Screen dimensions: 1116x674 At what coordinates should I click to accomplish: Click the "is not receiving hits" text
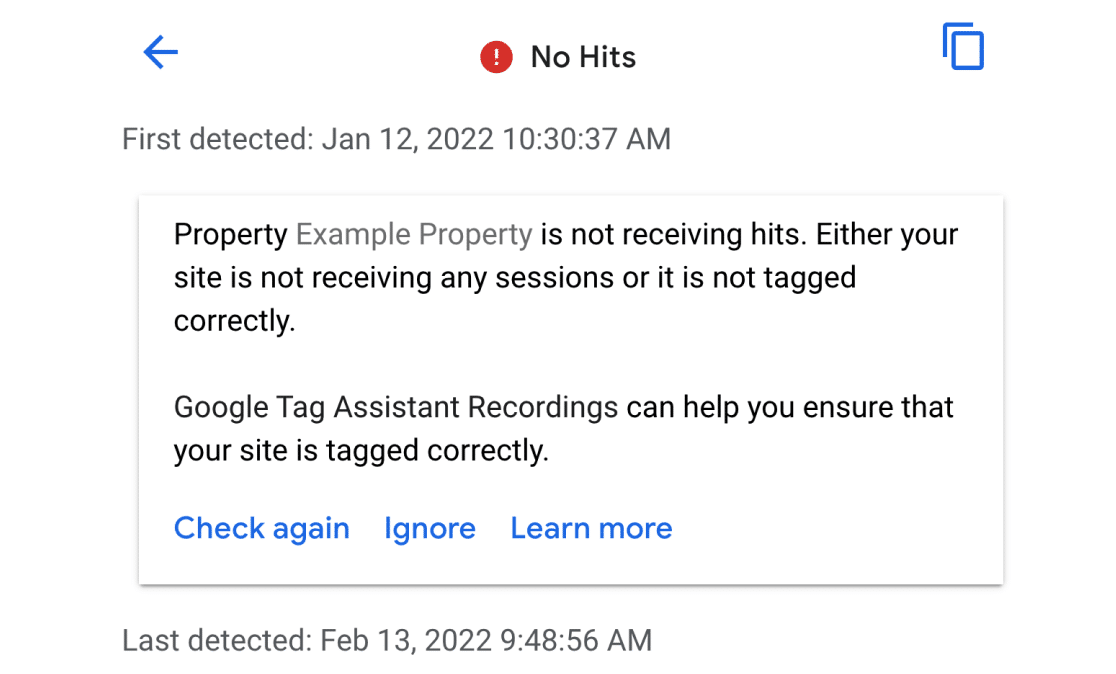[x=673, y=235]
